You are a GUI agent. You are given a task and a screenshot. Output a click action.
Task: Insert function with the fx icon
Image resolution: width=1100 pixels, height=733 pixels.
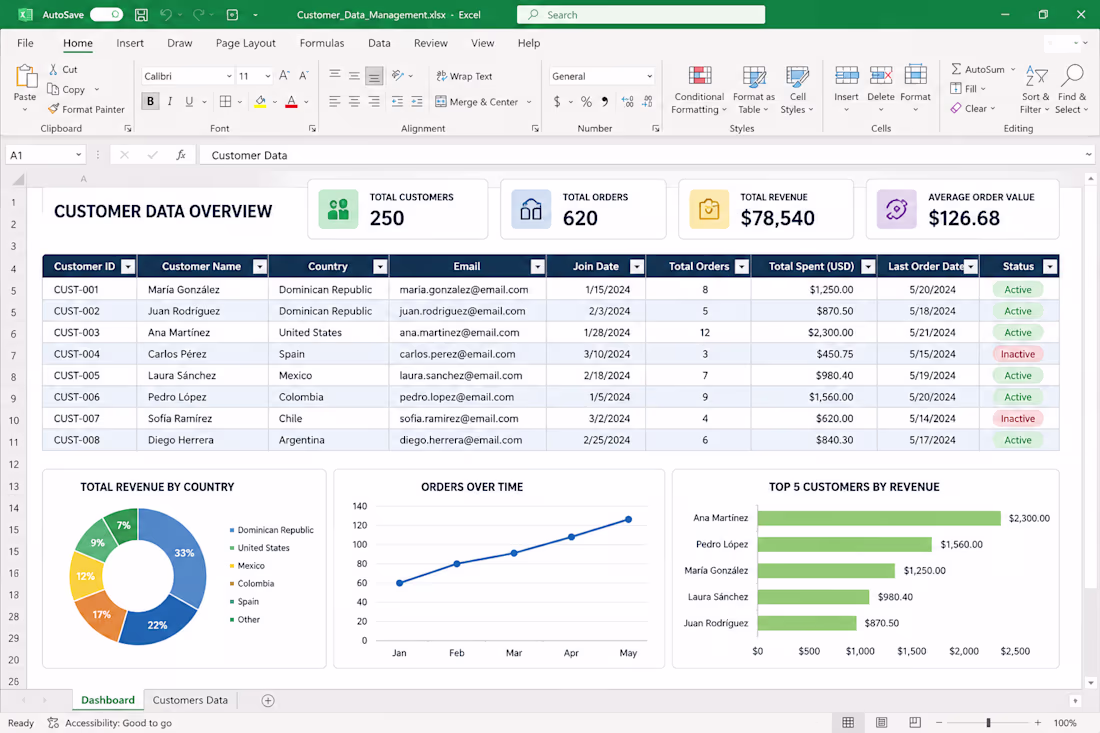pyautogui.click(x=181, y=155)
